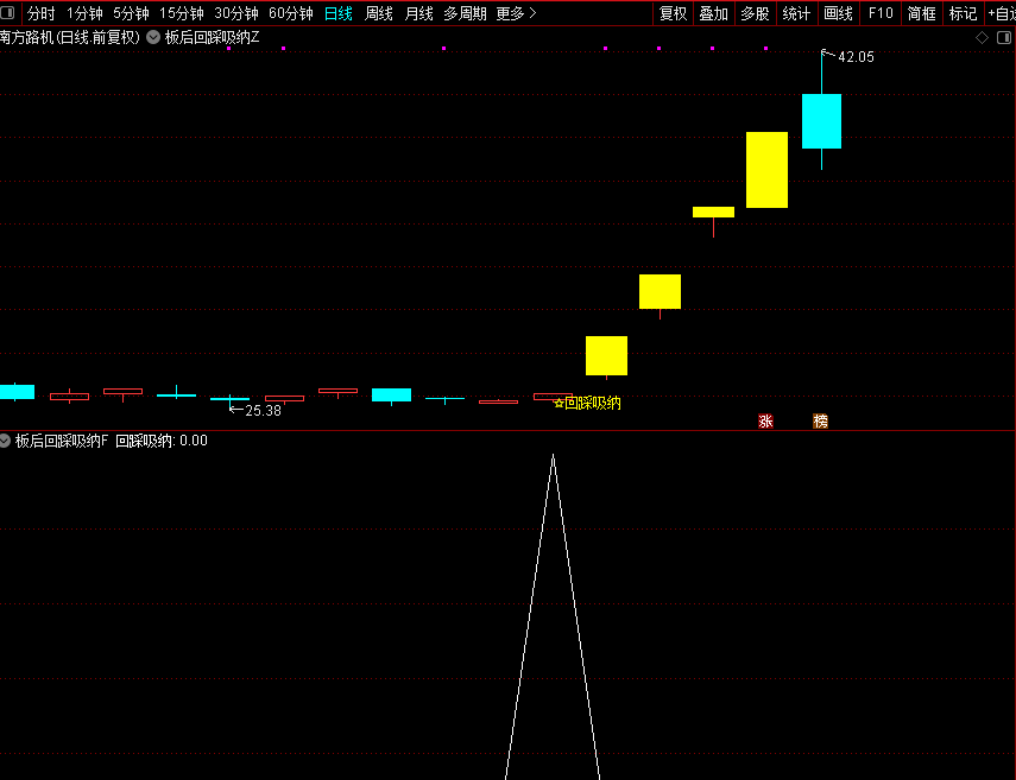Expand the 板后回踩吸纳F sub-indicator dropdown
The height and width of the screenshot is (780, 1016).
click(6, 440)
